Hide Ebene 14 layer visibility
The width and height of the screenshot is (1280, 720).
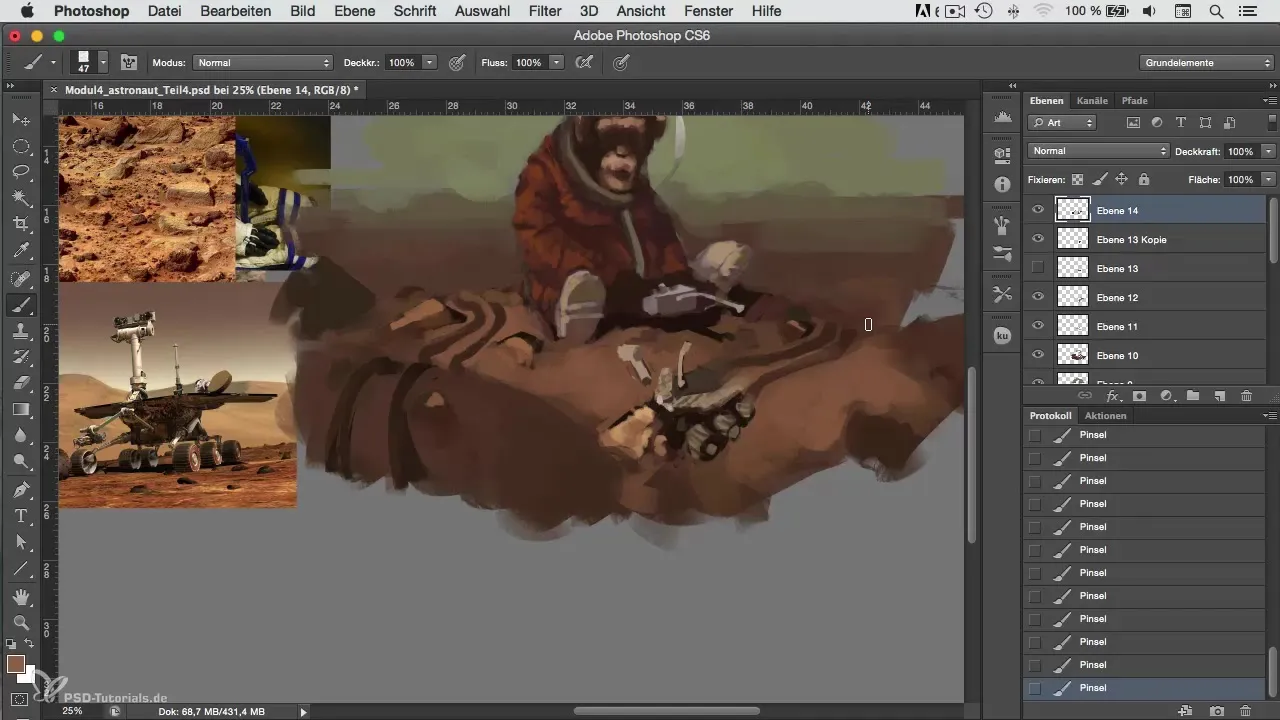(x=1038, y=210)
